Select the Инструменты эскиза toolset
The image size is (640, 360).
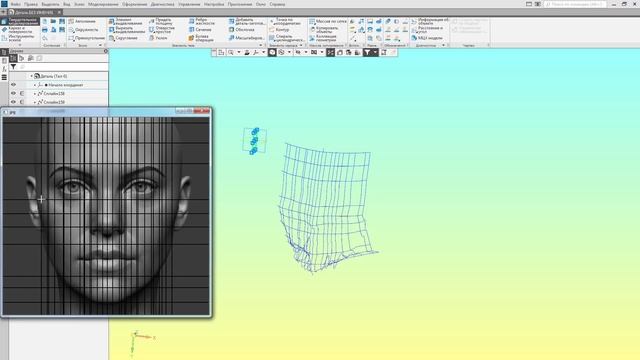pyautogui.click(x=18, y=38)
